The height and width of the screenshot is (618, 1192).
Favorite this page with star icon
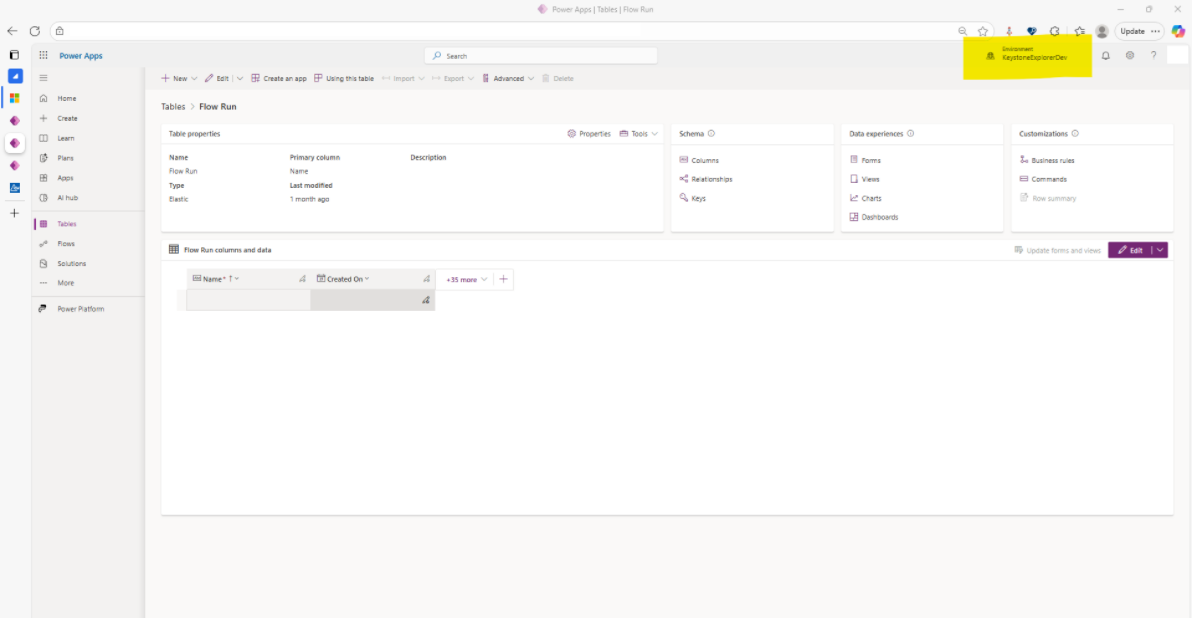983,31
